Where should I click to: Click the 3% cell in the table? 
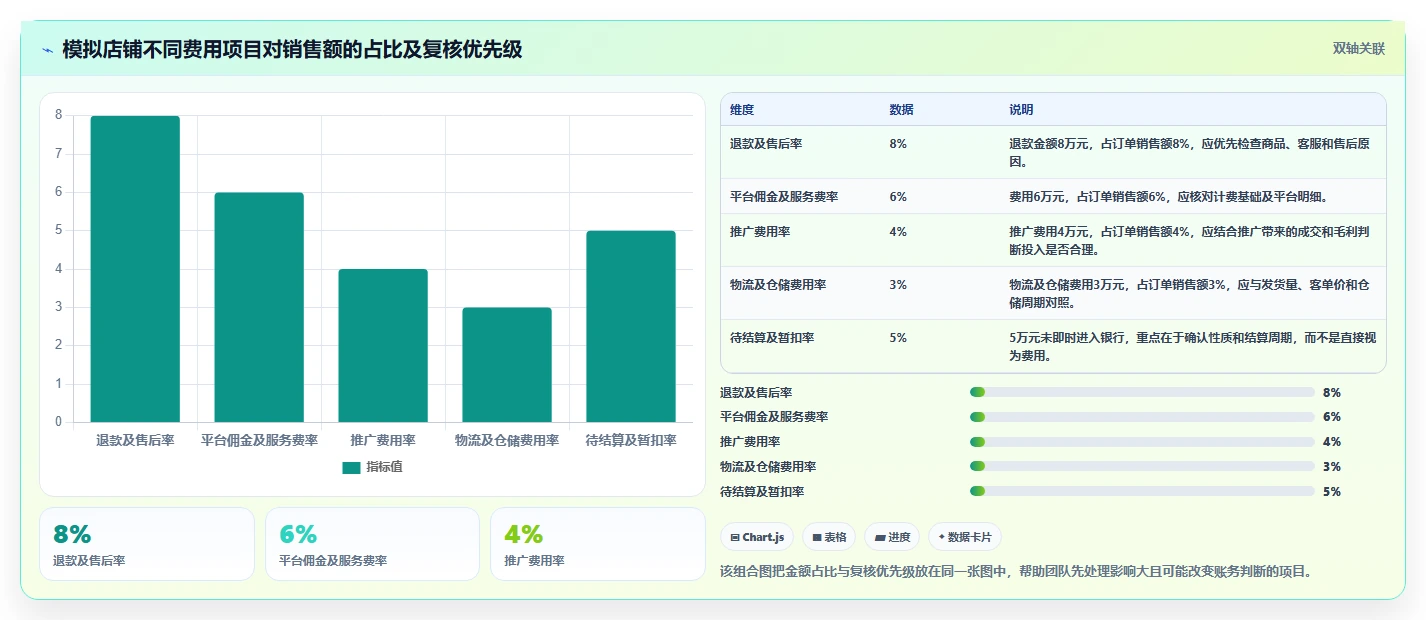point(898,285)
